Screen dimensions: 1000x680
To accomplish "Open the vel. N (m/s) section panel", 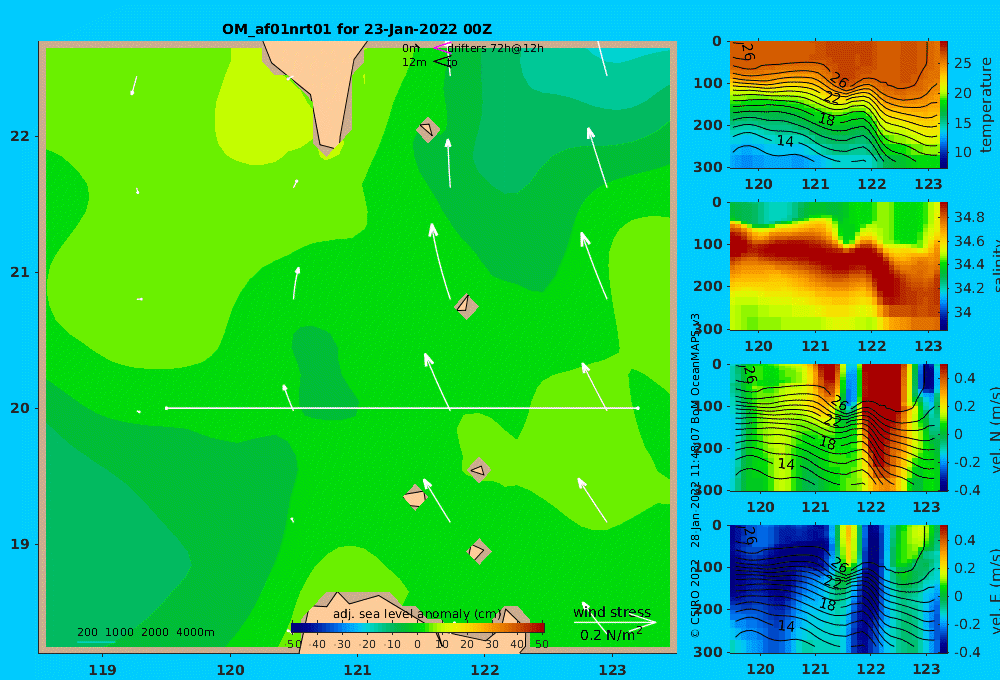I will (835, 427).
